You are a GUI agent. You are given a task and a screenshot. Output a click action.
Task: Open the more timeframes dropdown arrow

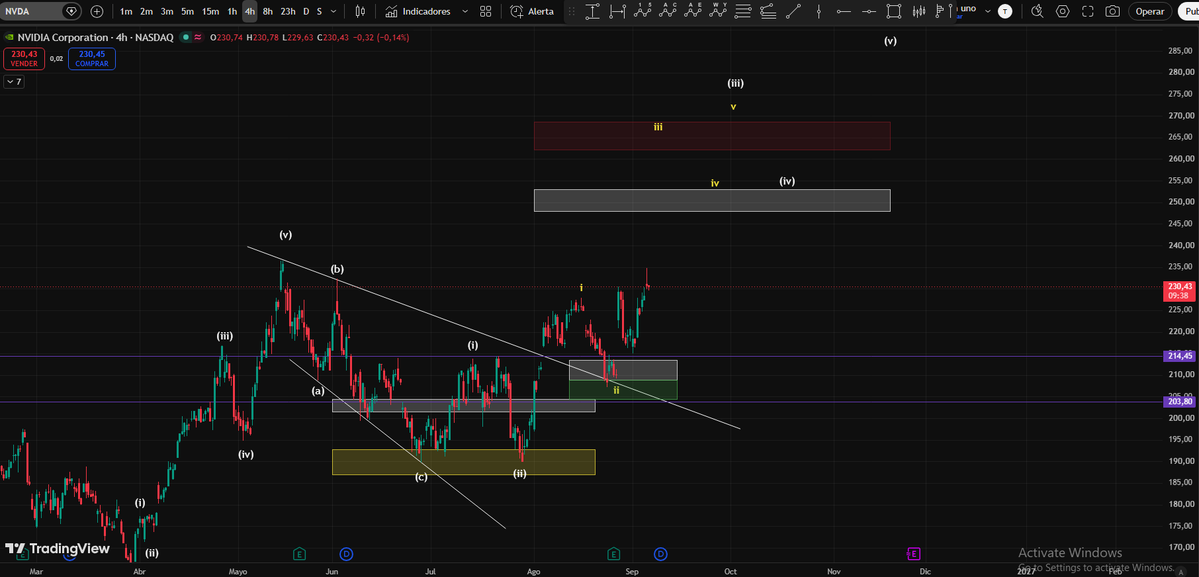[335, 11]
